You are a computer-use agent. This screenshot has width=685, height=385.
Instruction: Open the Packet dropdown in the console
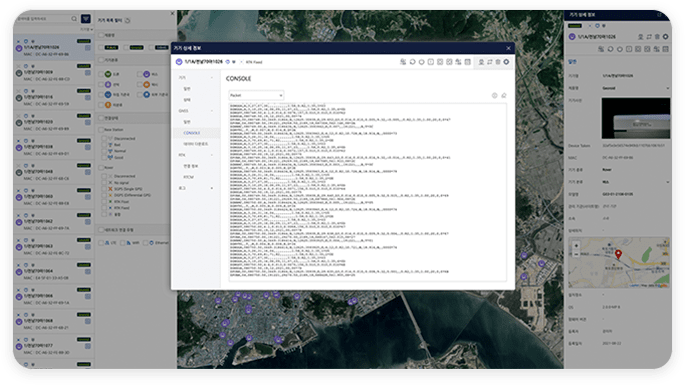pyautogui.click(x=256, y=95)
